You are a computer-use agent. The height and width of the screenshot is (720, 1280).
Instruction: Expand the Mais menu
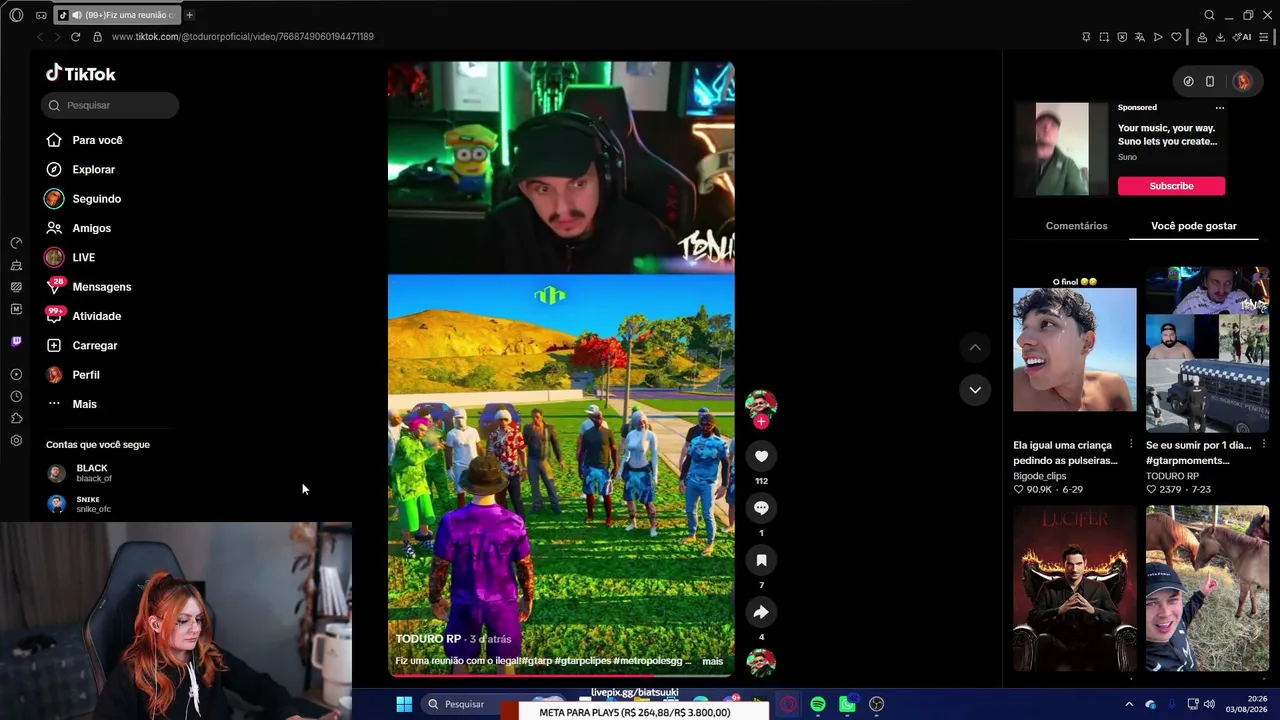click(x=71, y=404)
